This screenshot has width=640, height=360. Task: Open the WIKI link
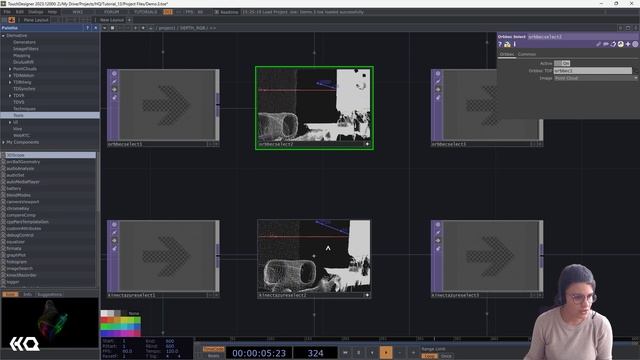(78, 12)
